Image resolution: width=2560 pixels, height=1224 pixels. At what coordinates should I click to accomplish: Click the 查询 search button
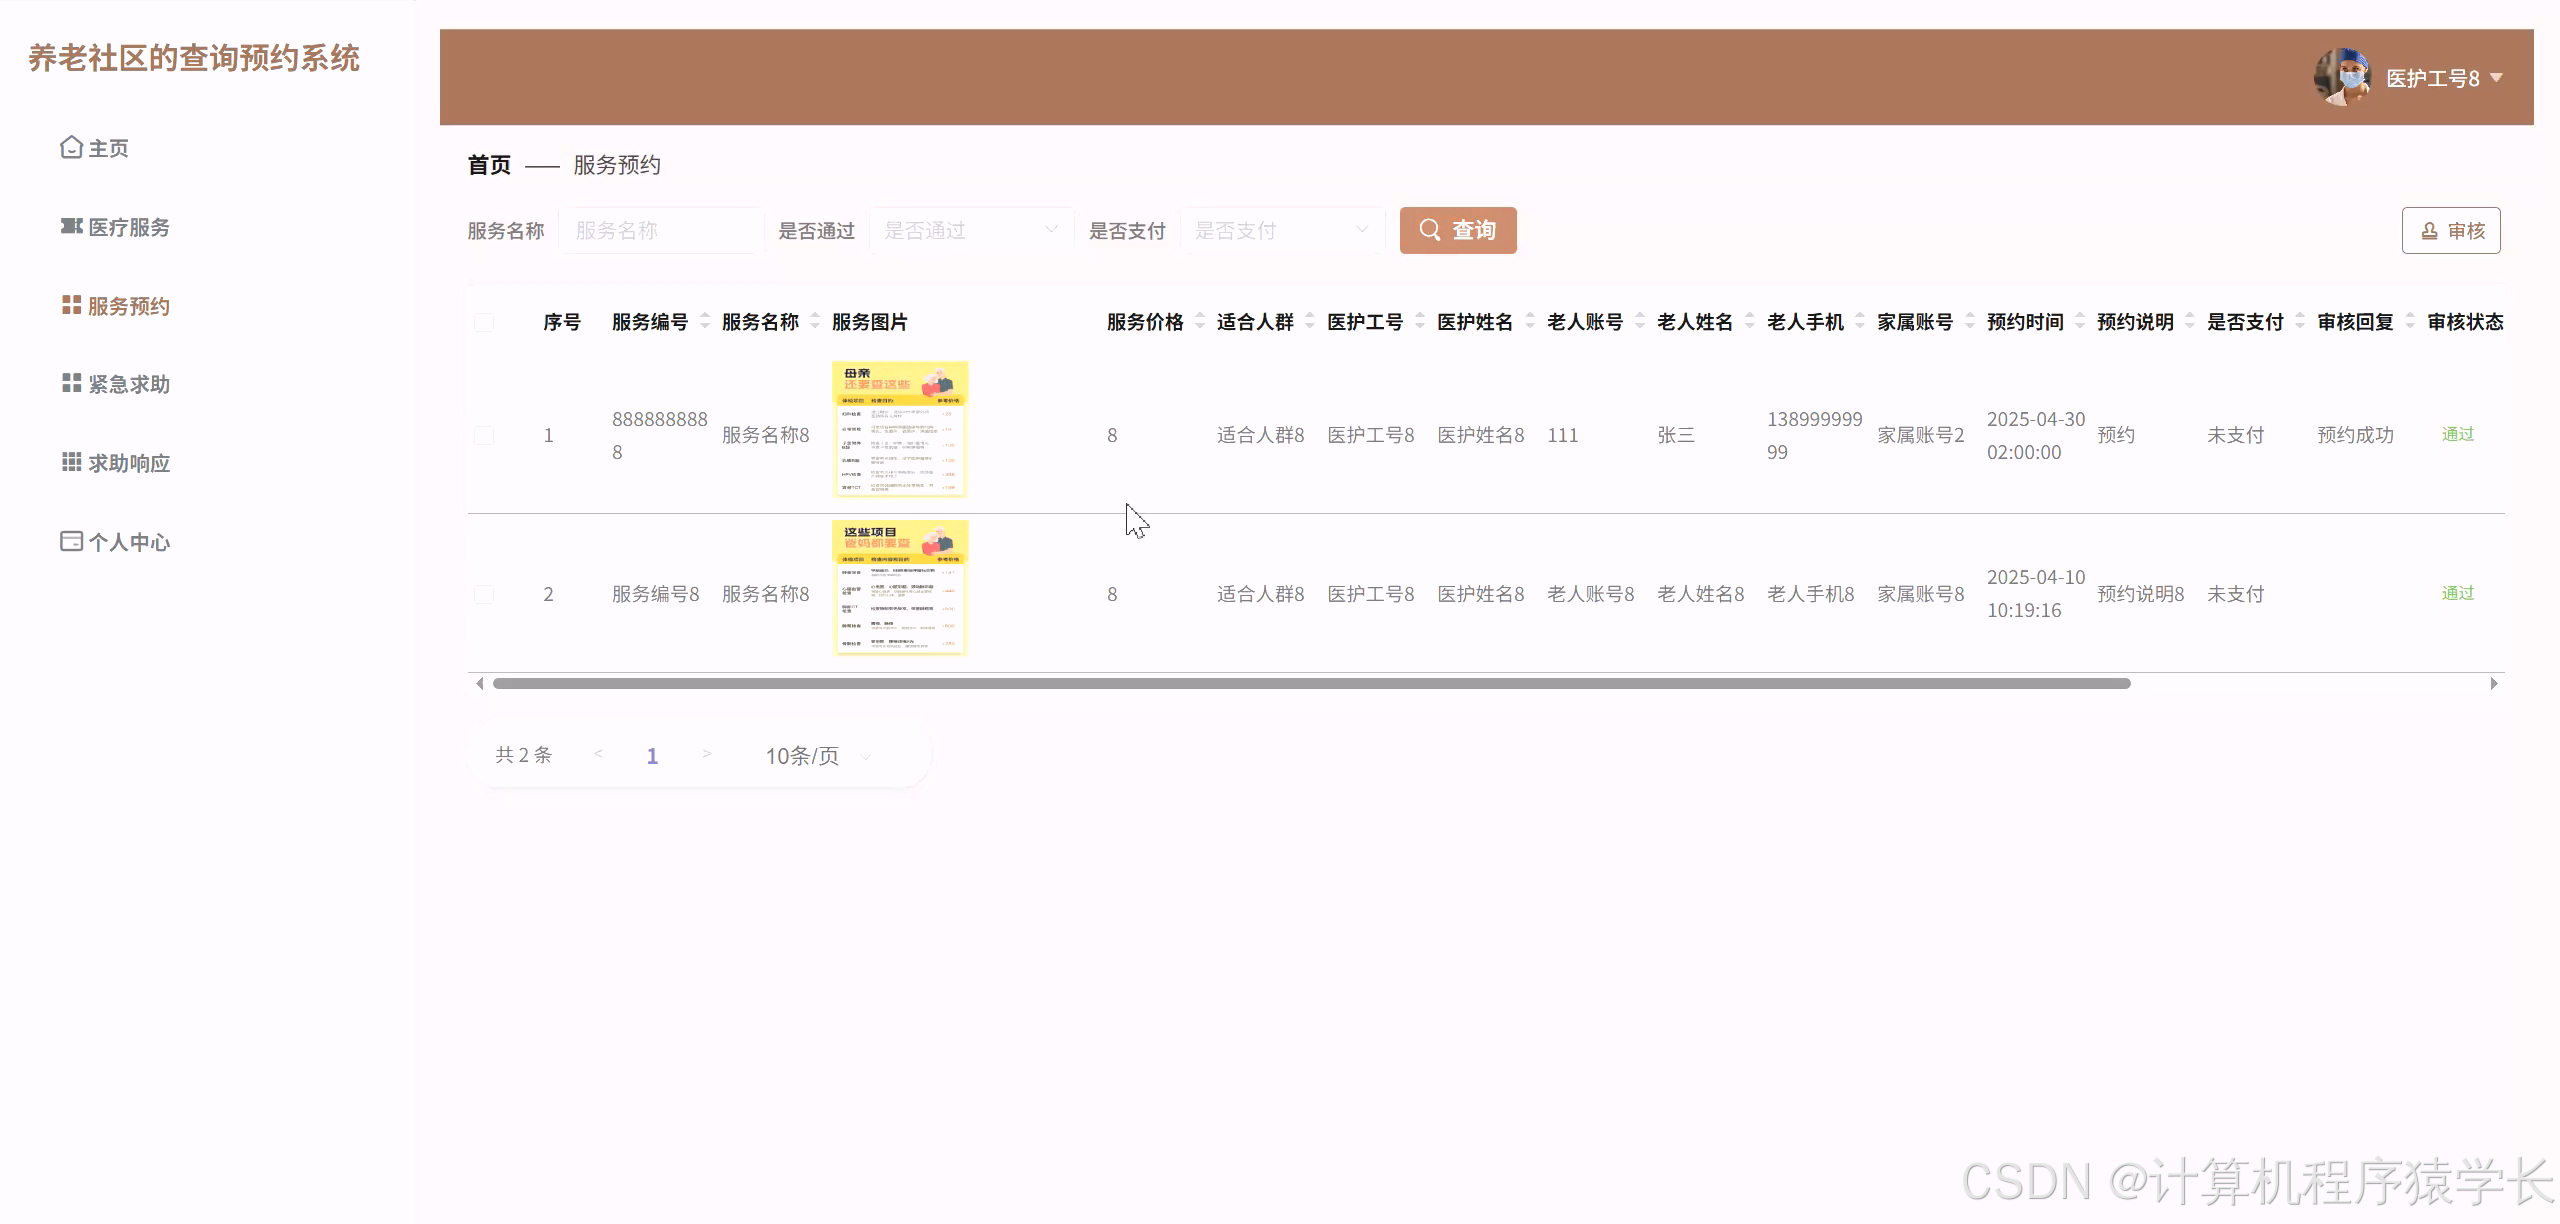(x=1457, y=231)
